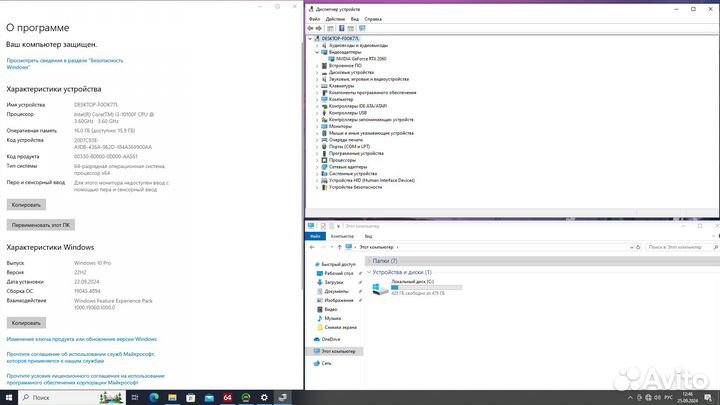Viewport: 720px width, 405px height.
Task: Expand Процессоры category
Action: point(317,160)
